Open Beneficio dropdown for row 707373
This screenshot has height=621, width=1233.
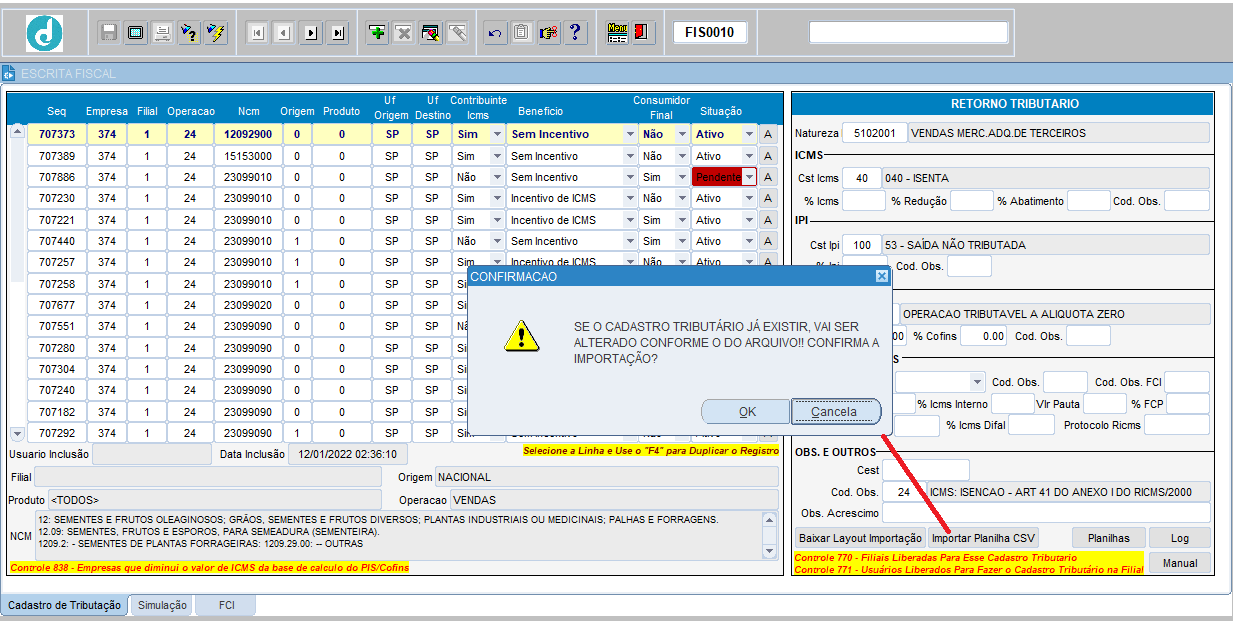(x=630, y=134)
